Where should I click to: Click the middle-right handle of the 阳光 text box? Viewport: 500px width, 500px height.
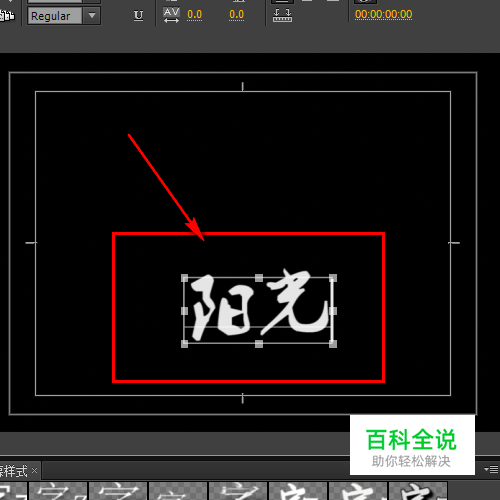[333, 311]
